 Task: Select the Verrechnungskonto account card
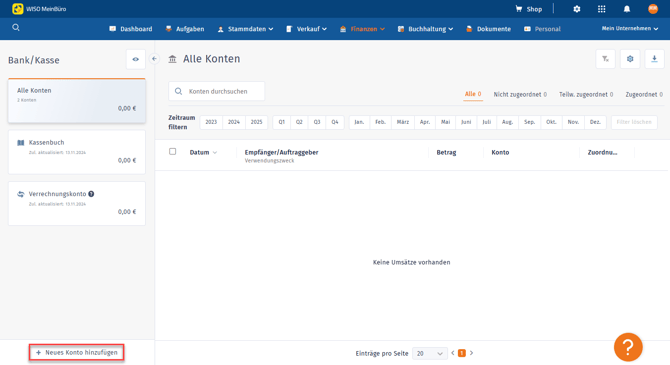(x=77, y=203)
